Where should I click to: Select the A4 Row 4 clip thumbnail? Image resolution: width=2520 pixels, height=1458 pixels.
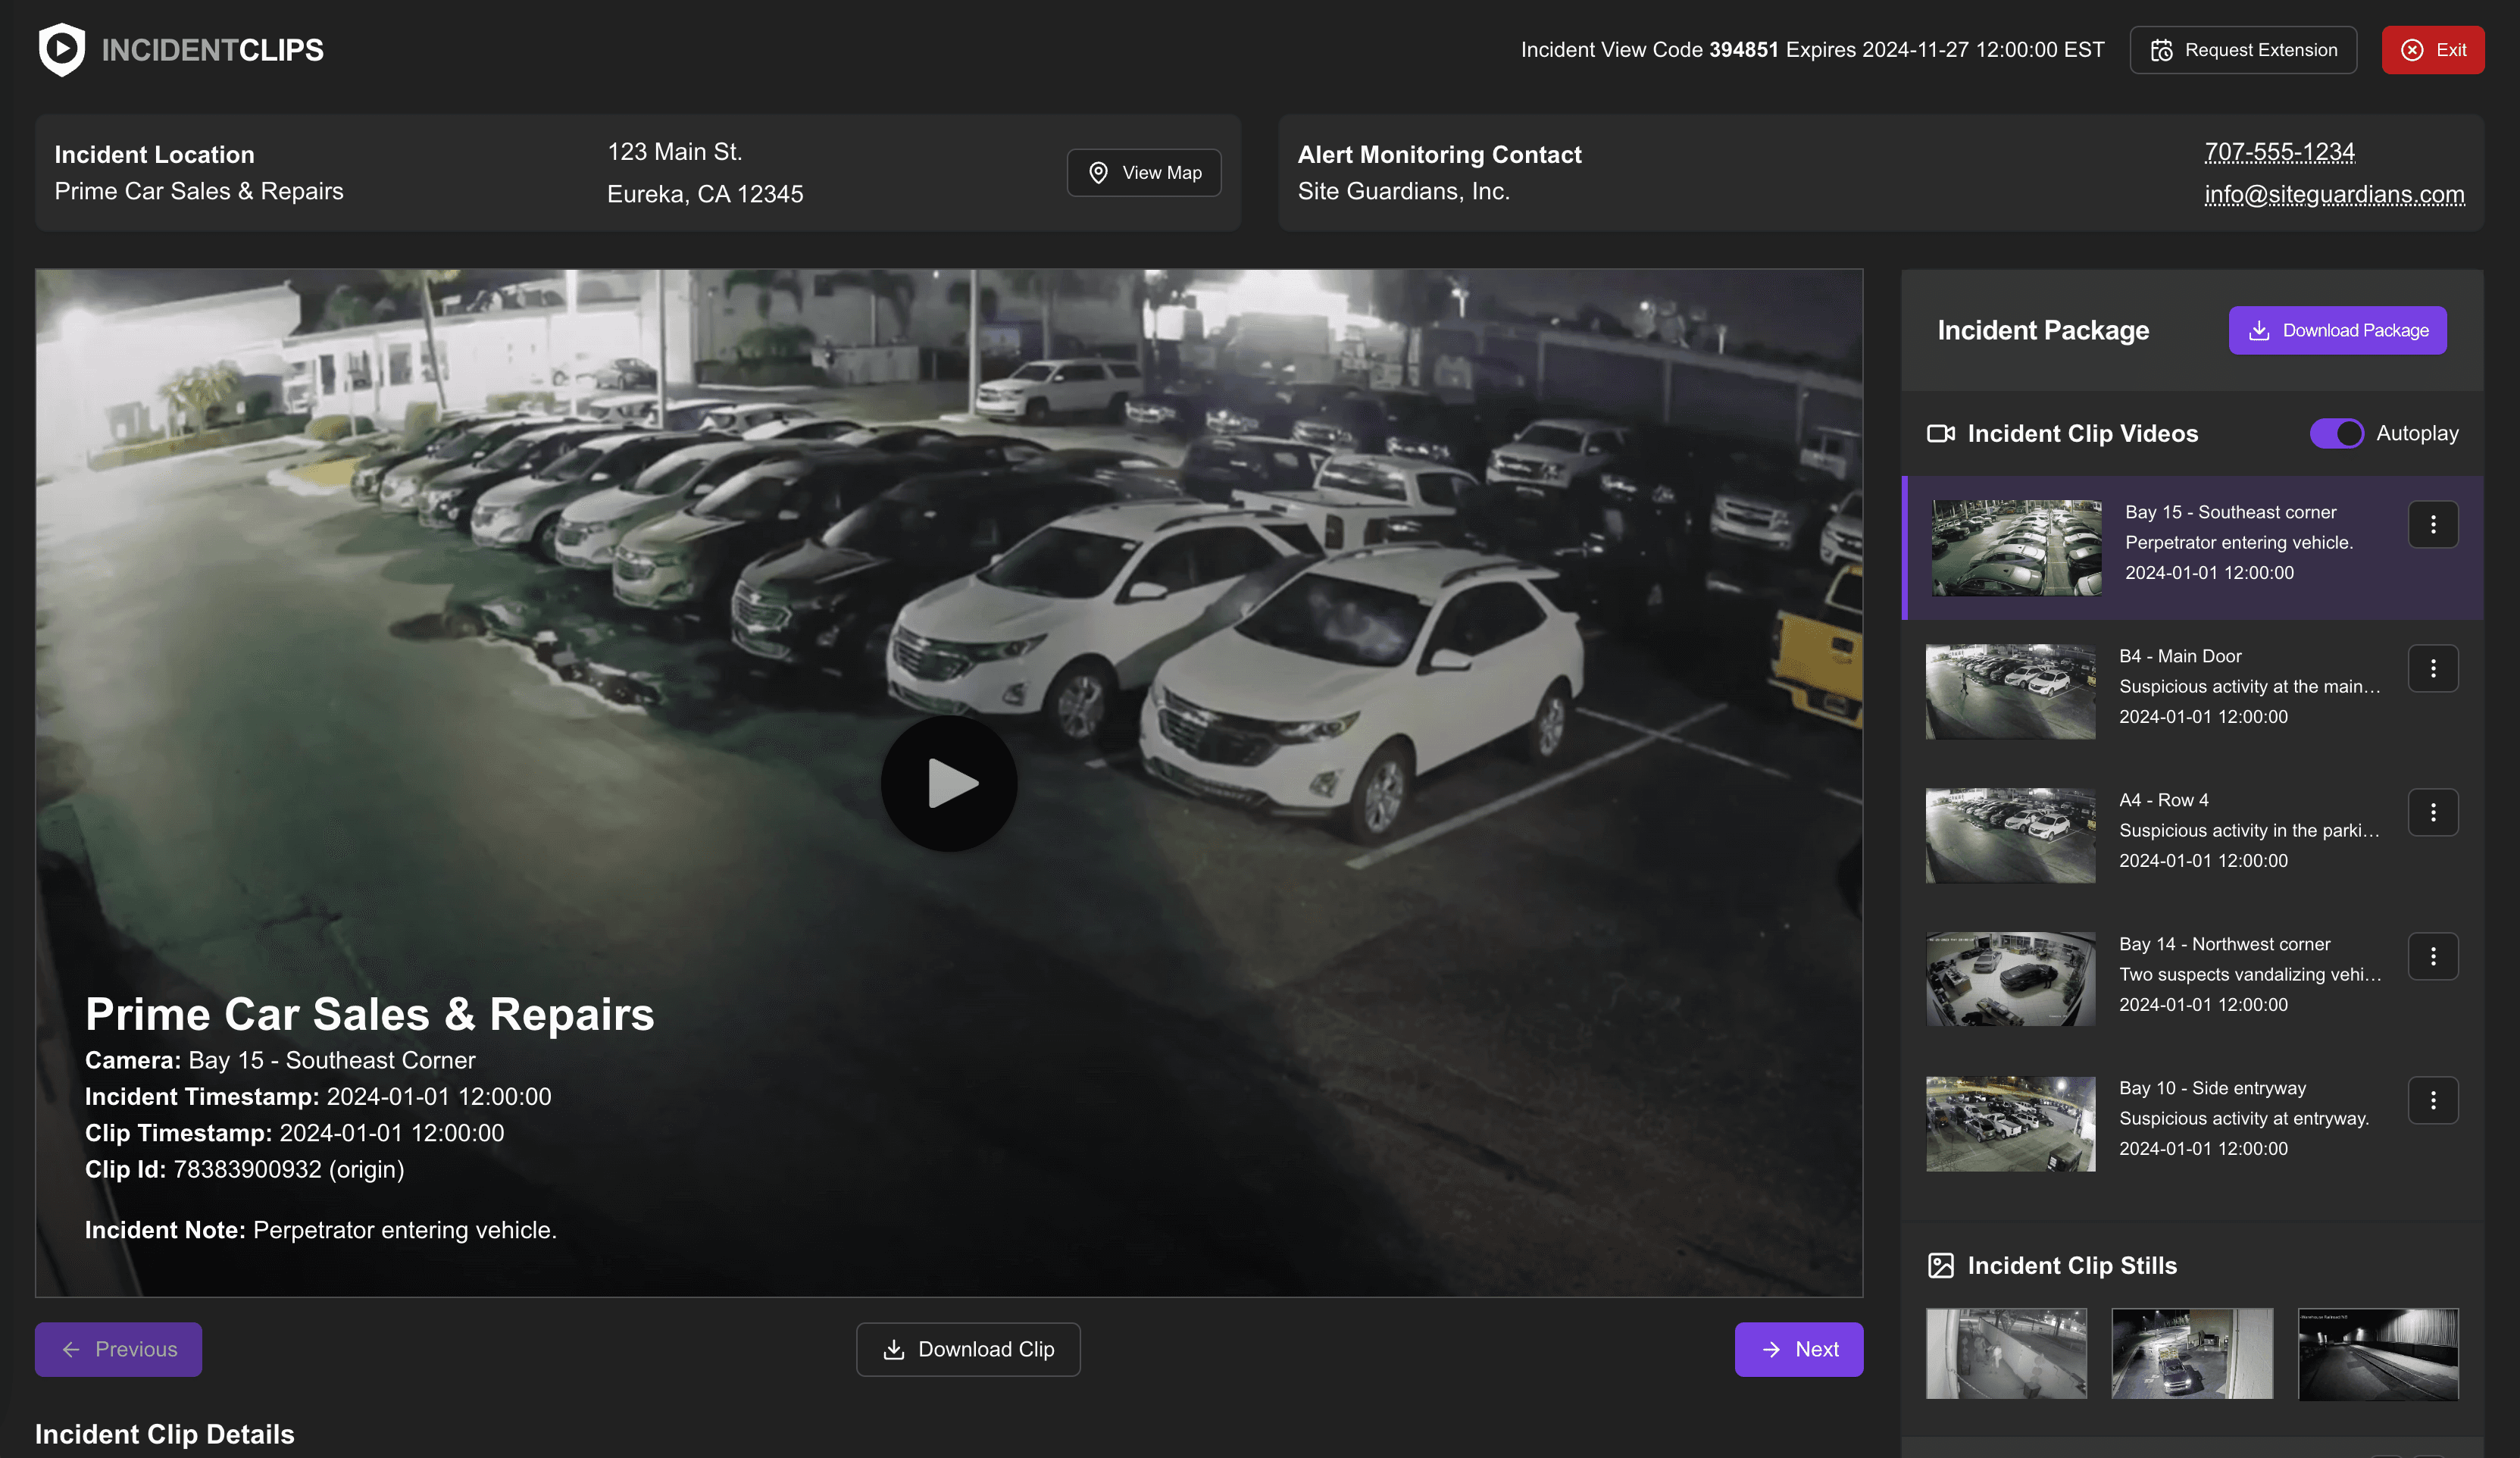2010,835
